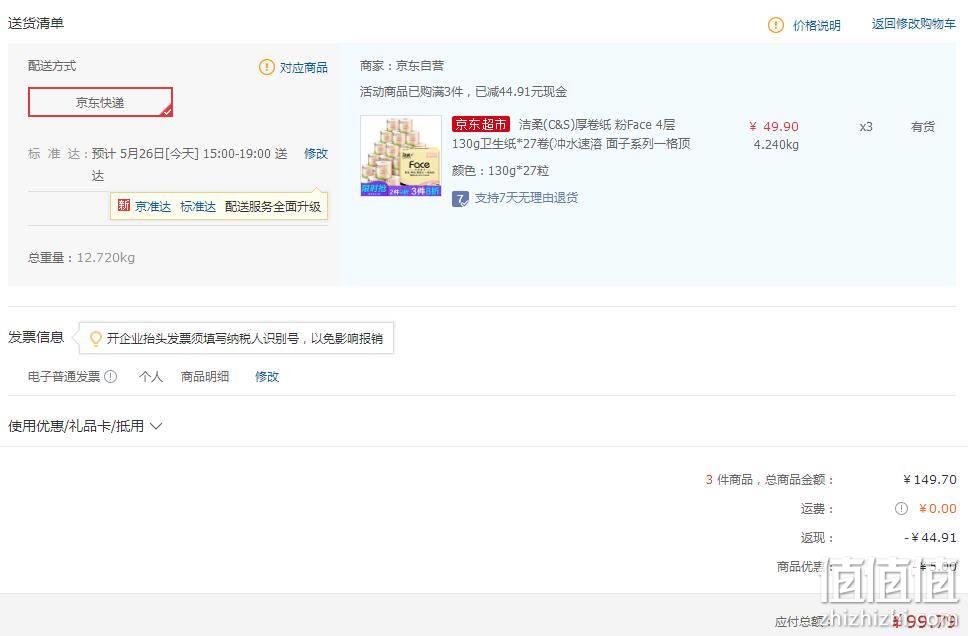Click the 个人 invoice title text
968x636 pixels.
[x=151, y=377]
